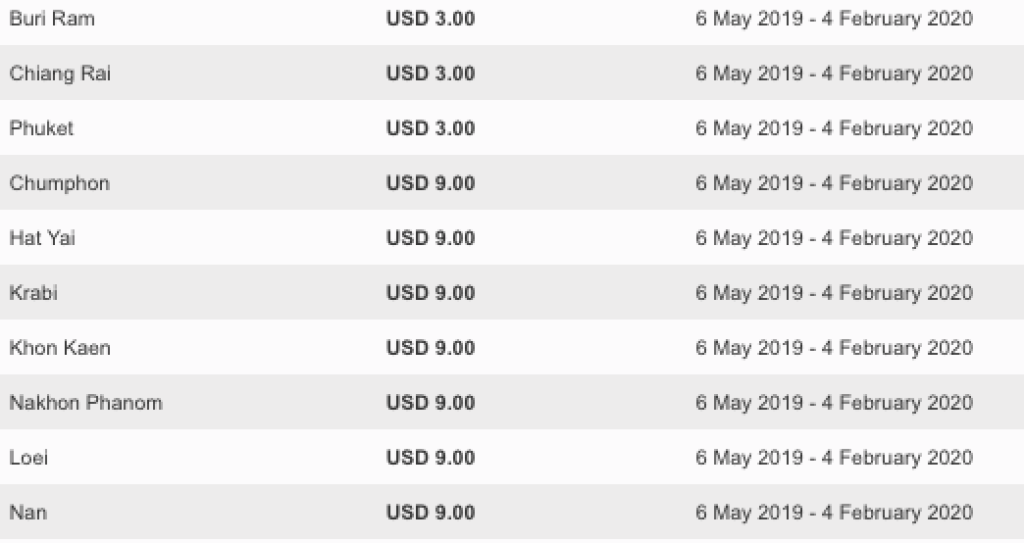Image resolution: width=1024 pixels, height=543 pixels.
Task: Select the USD 9.00 price for Chumphon
Action: pos(430,184)
